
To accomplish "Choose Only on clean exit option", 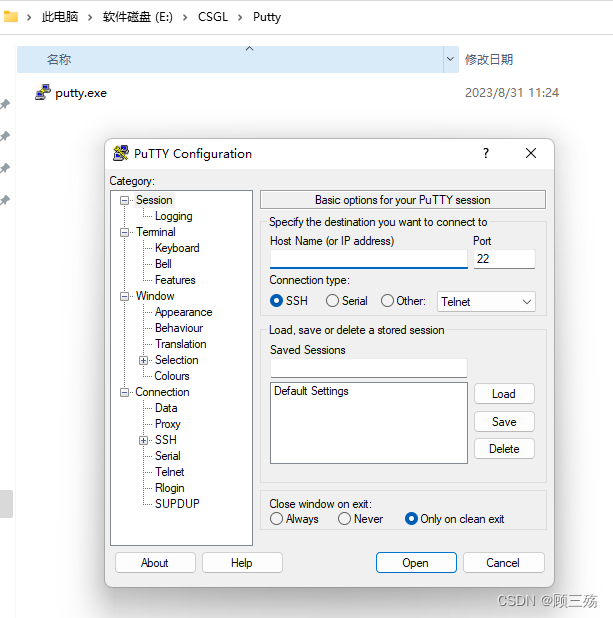I will [x=411, y=519].
